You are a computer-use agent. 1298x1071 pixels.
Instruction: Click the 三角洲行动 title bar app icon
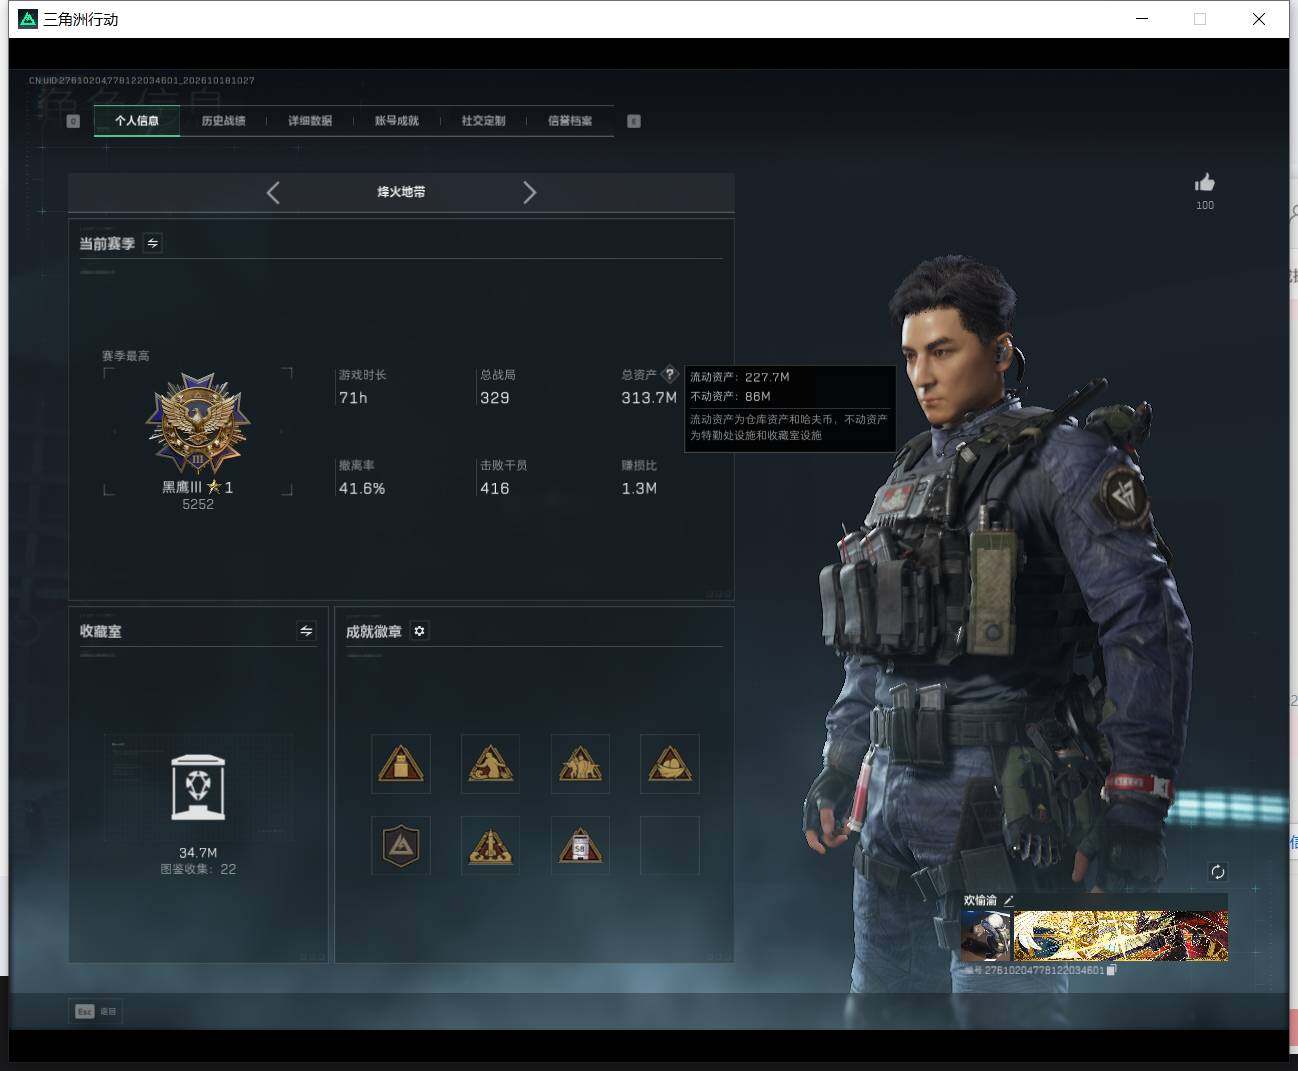point(28,19)
